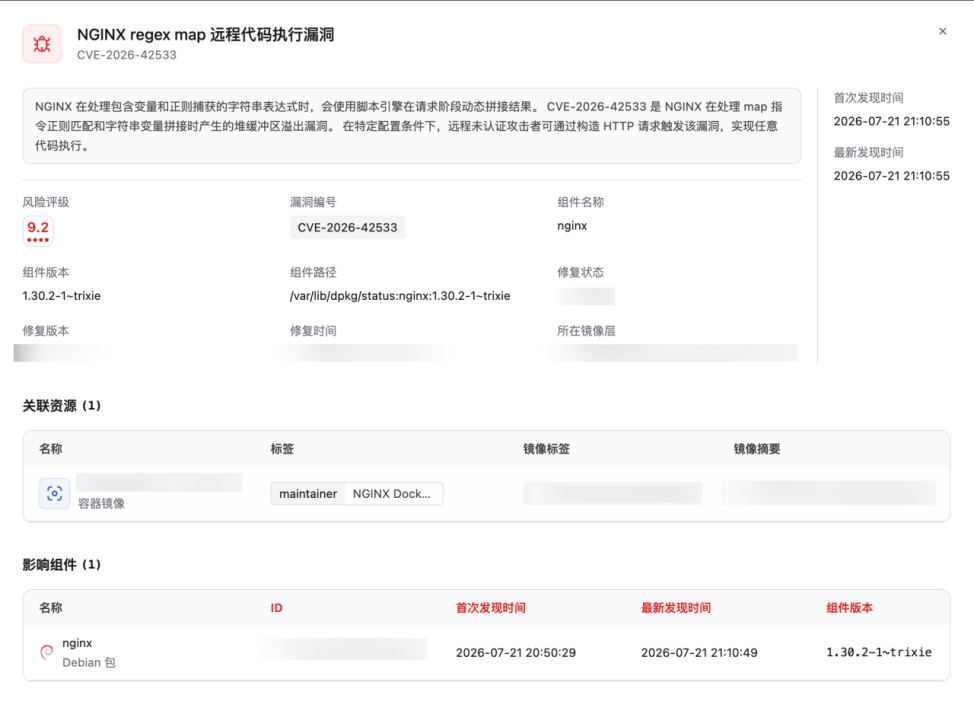The width and height of the screenshot is (974, 708).
Task: Click the 容器镜像 resource type text
Action: coord(101,504)
